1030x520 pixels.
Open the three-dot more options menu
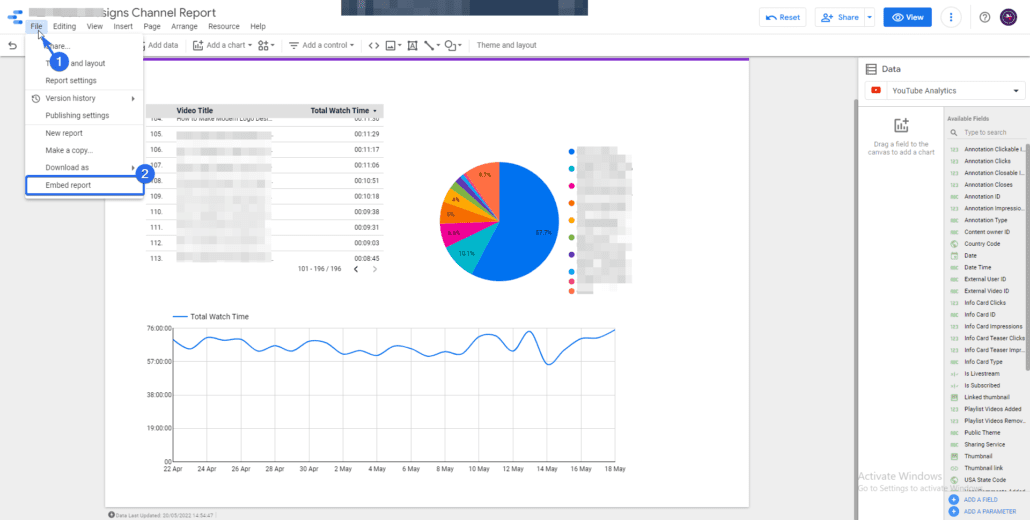pyautogui.click(x=950, y=17)
